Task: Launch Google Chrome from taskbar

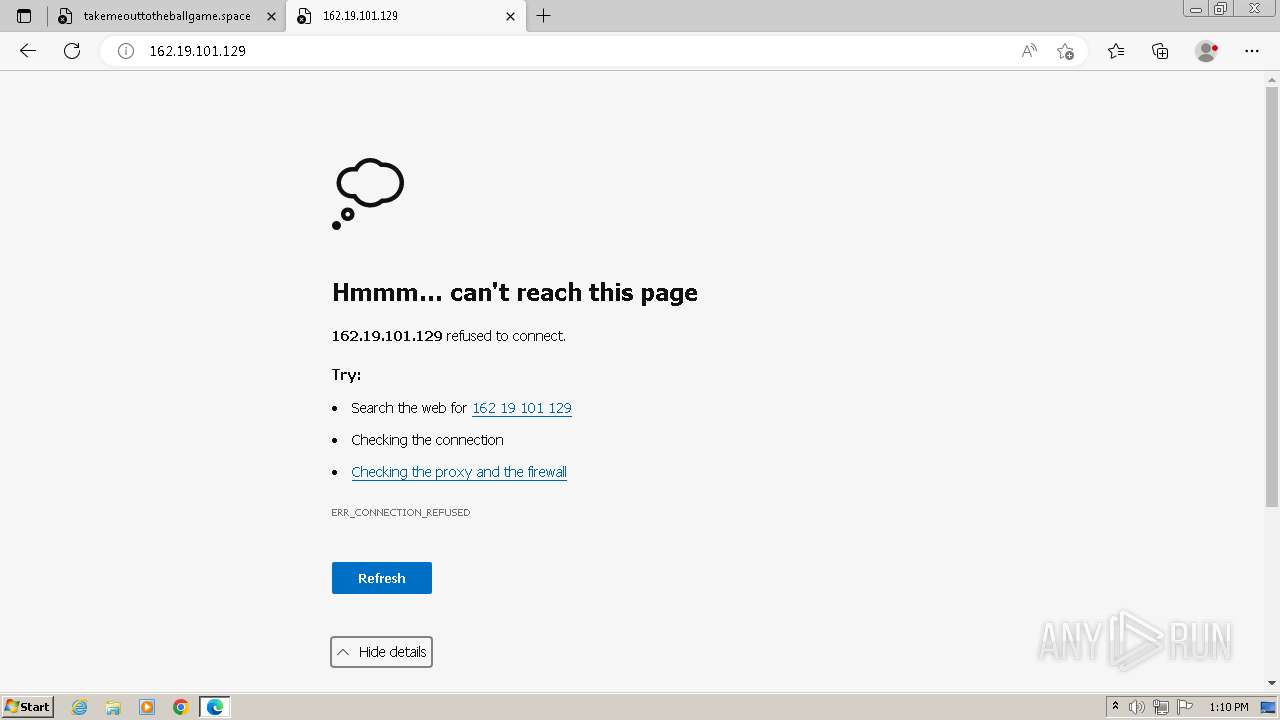Action: point(181,707)
